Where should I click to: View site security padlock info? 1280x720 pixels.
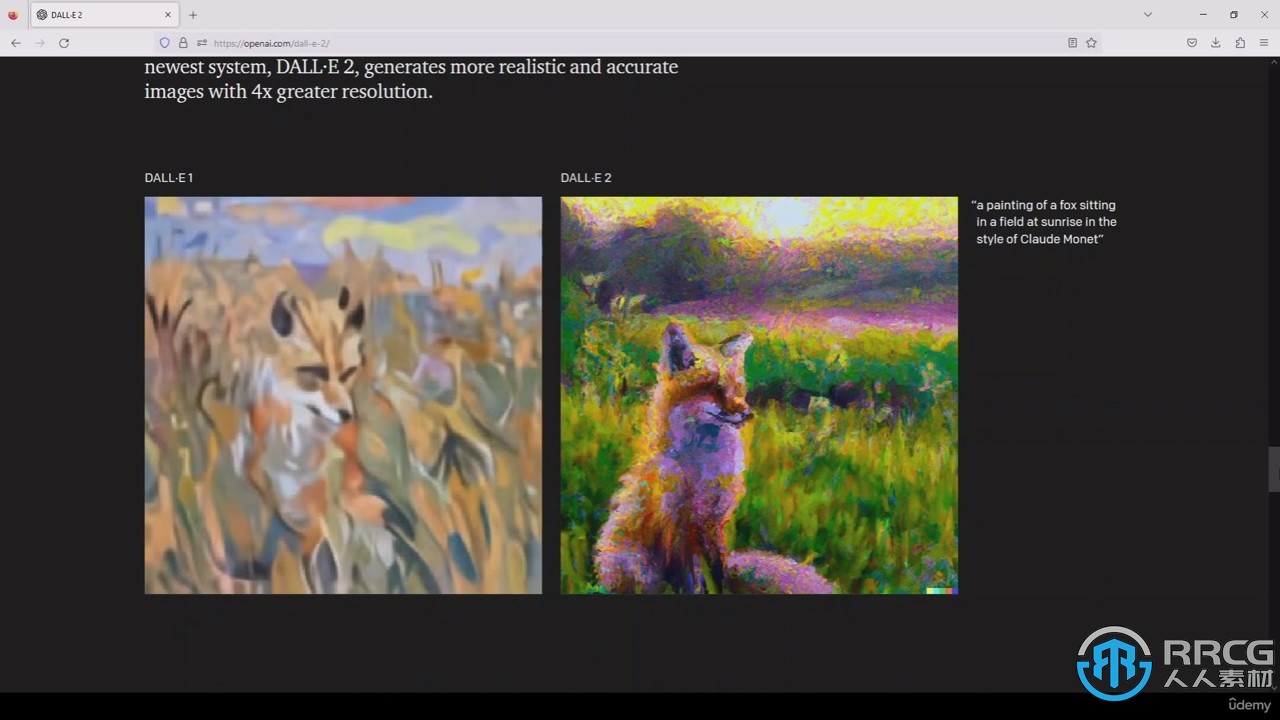pyautogui.click(x=183, y=43)
